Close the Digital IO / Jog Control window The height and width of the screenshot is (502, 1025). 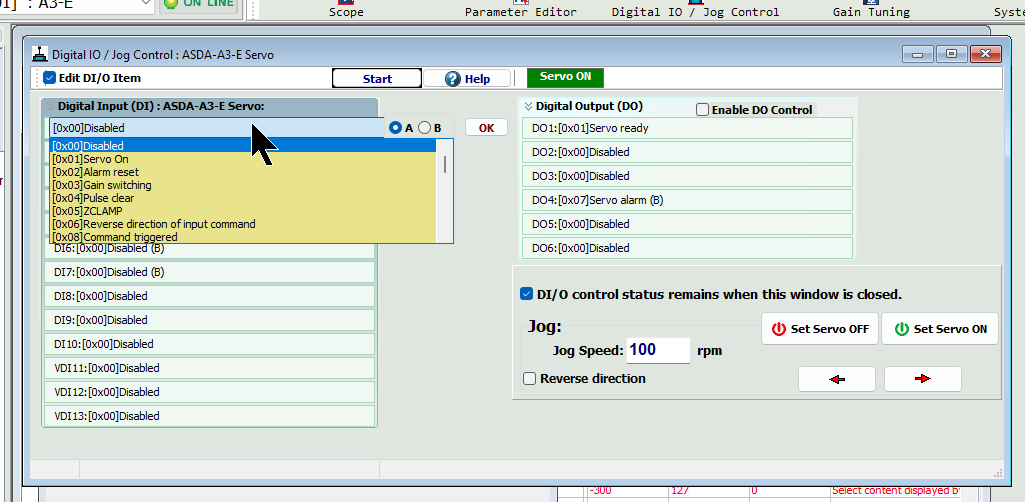[986, 54]
